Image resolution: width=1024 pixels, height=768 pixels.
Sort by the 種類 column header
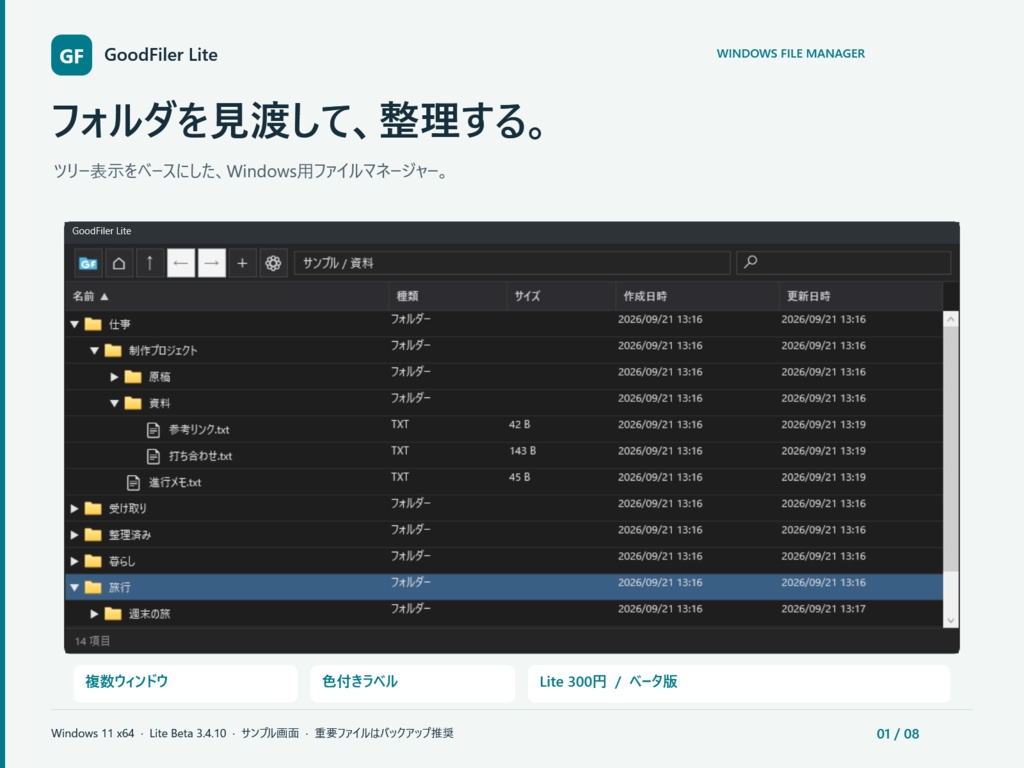447,296
